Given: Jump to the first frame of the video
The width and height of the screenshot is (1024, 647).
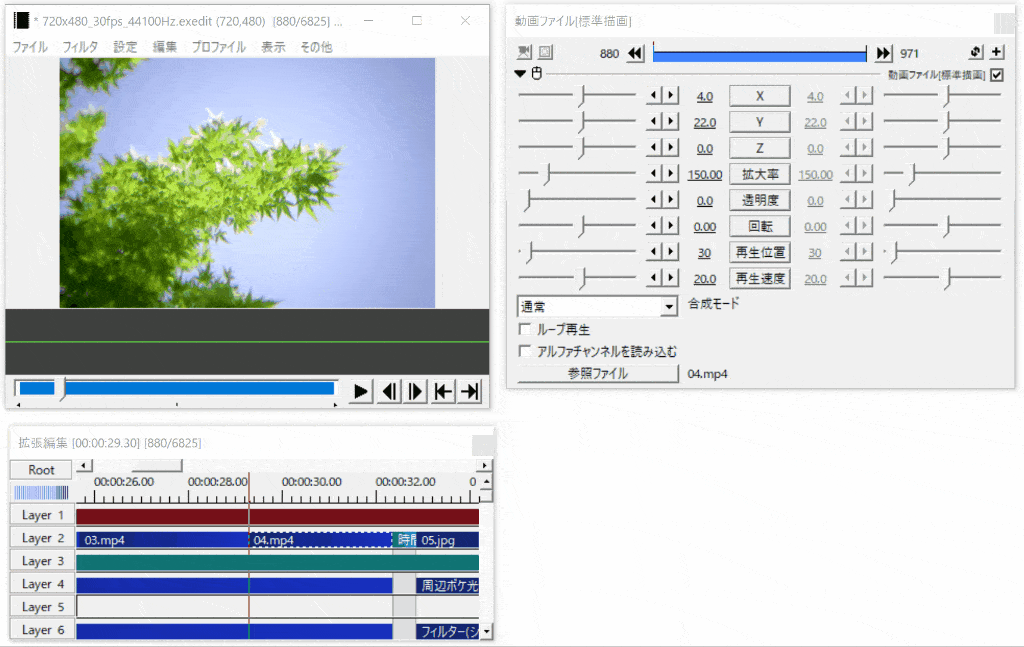Looking at the screenshot, I should click(x=443, y=391).
